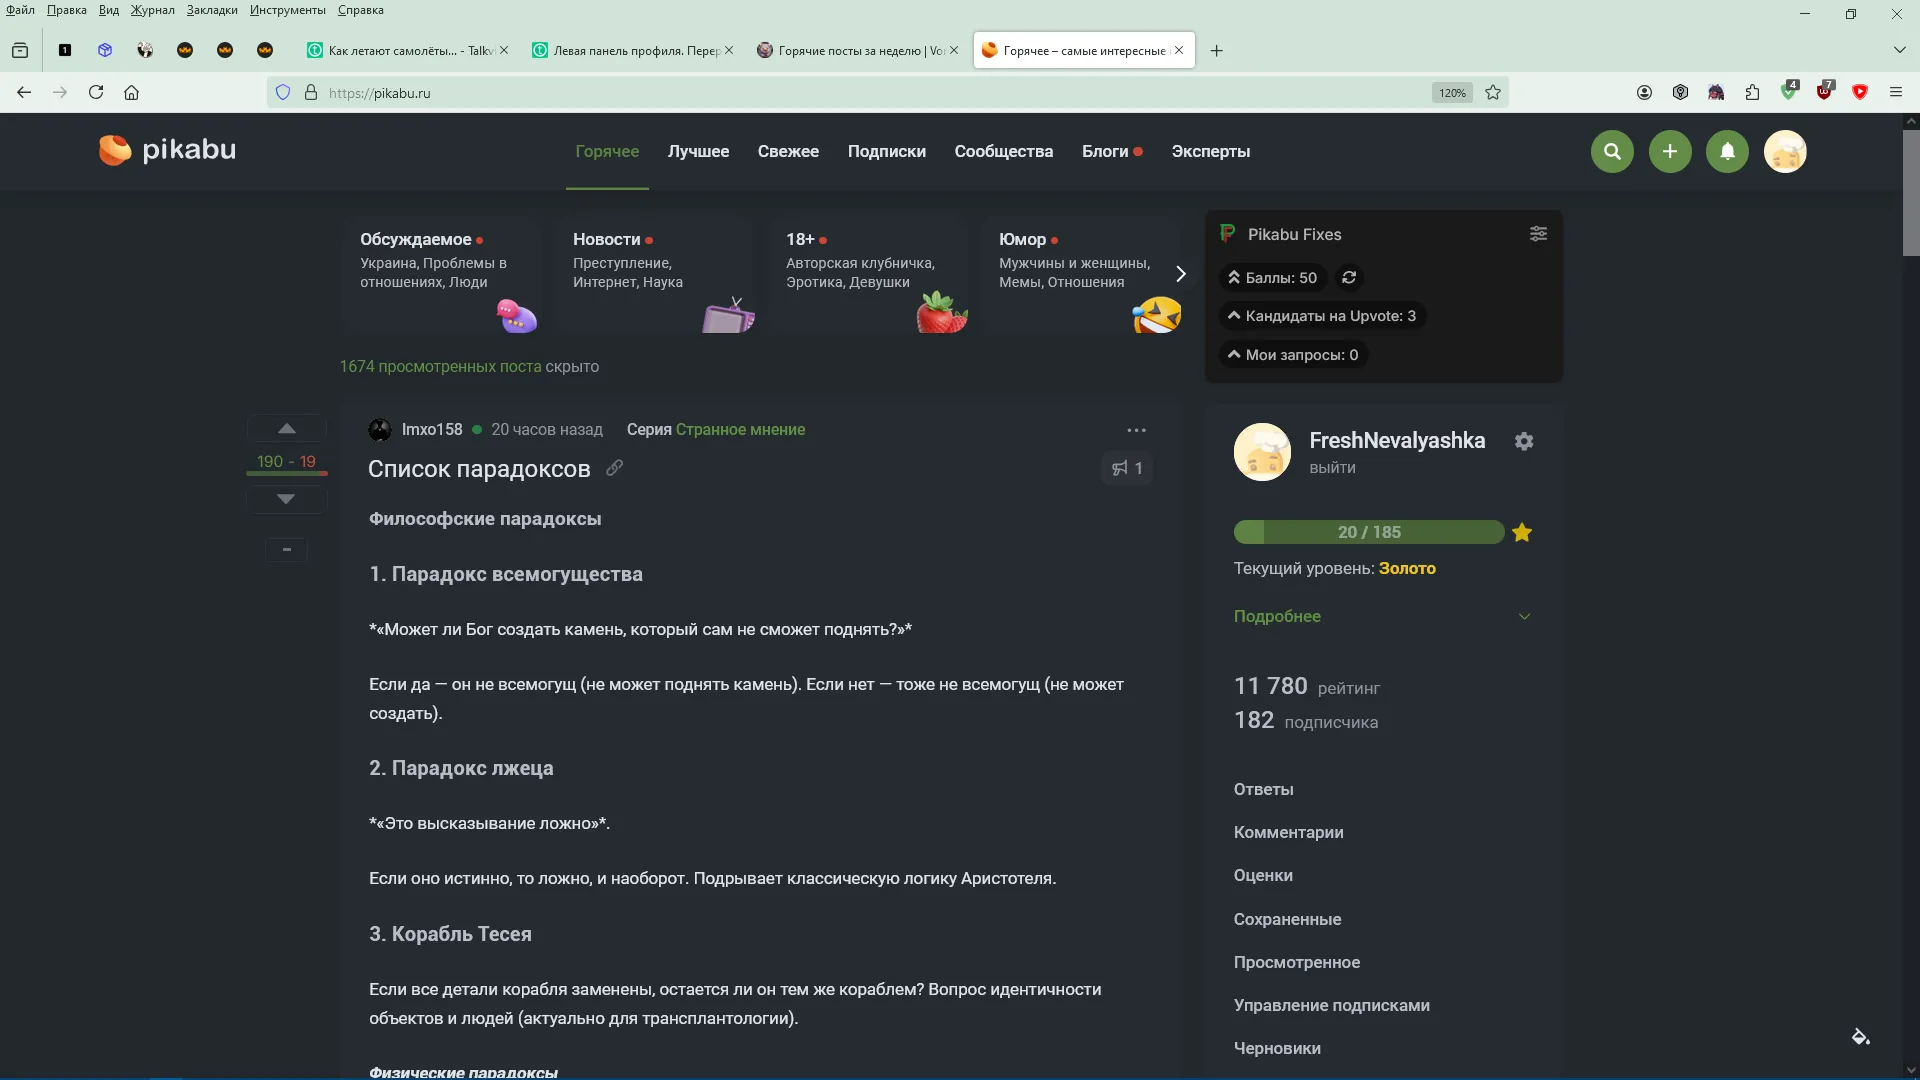The width and height of the screenshot is (1920, 1080).
Task: Open new browser tab
Action: (1216, 50)
